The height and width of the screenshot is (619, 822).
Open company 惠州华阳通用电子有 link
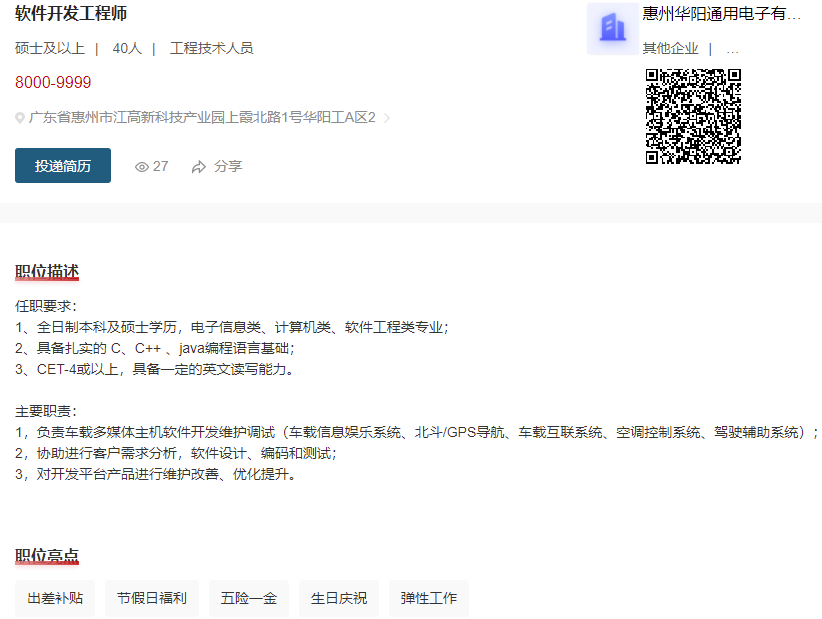pyautogui.click(x=721, y=14)
